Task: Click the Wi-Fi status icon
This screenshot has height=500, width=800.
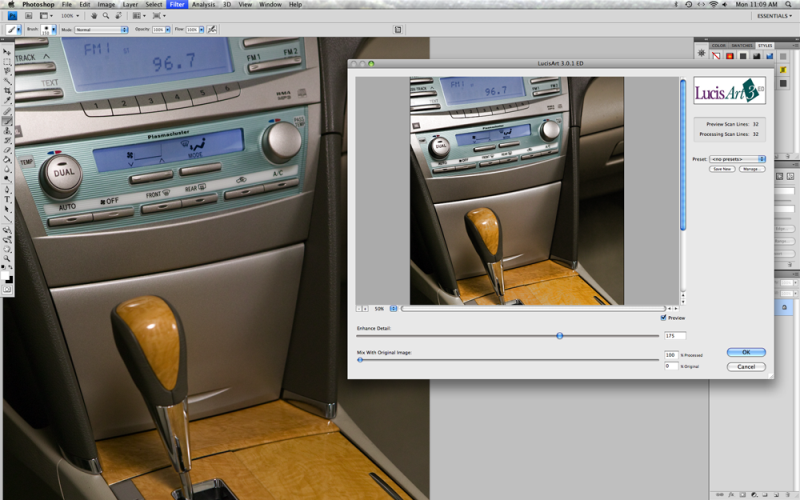Action: [713, 4]
